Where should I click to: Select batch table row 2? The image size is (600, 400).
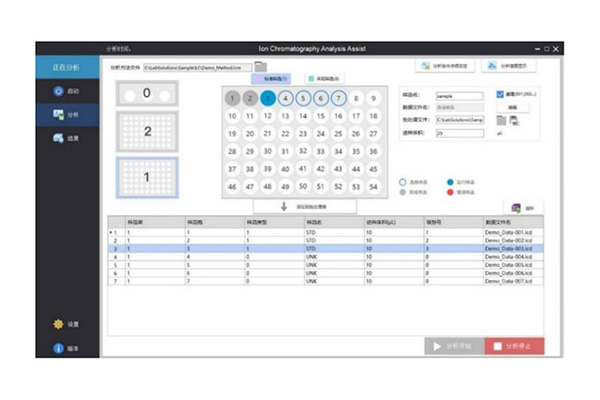point(326,240)
